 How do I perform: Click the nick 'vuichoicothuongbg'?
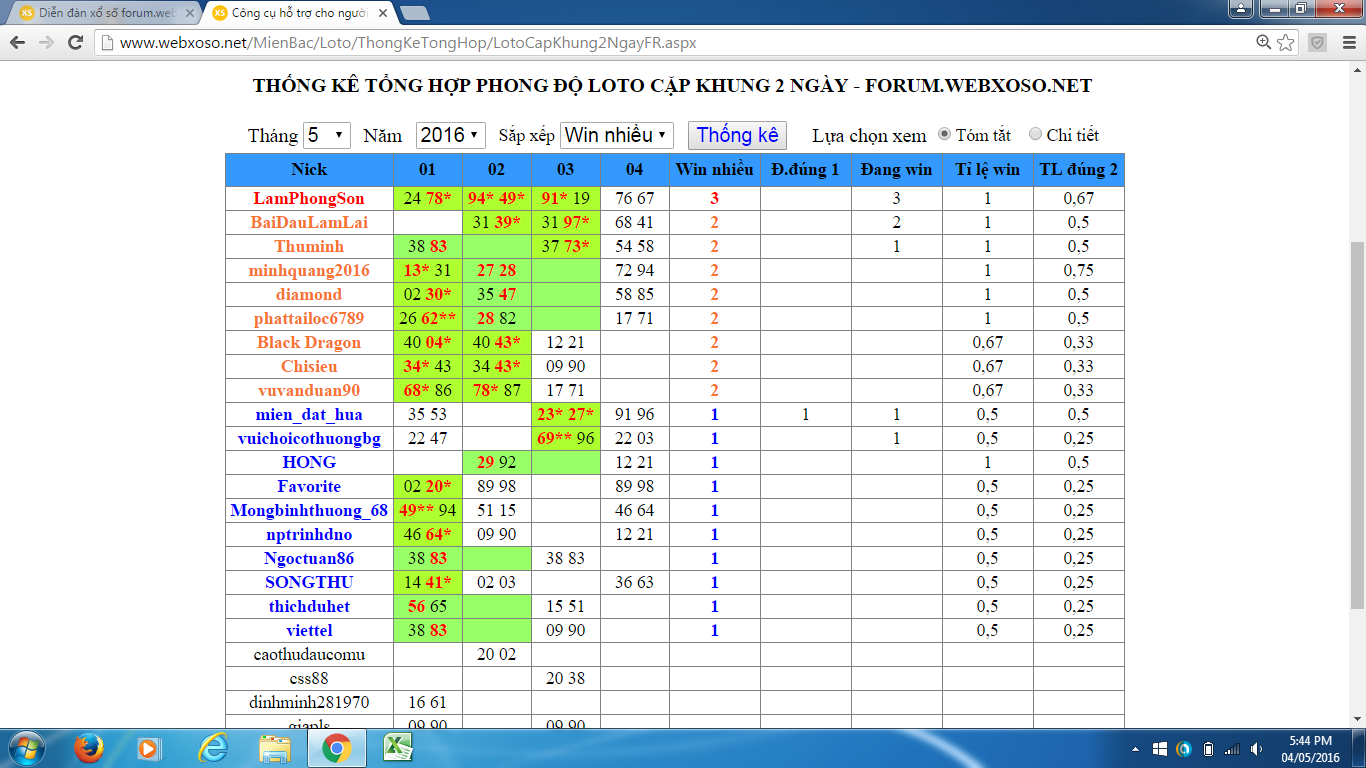click(309, 438)
